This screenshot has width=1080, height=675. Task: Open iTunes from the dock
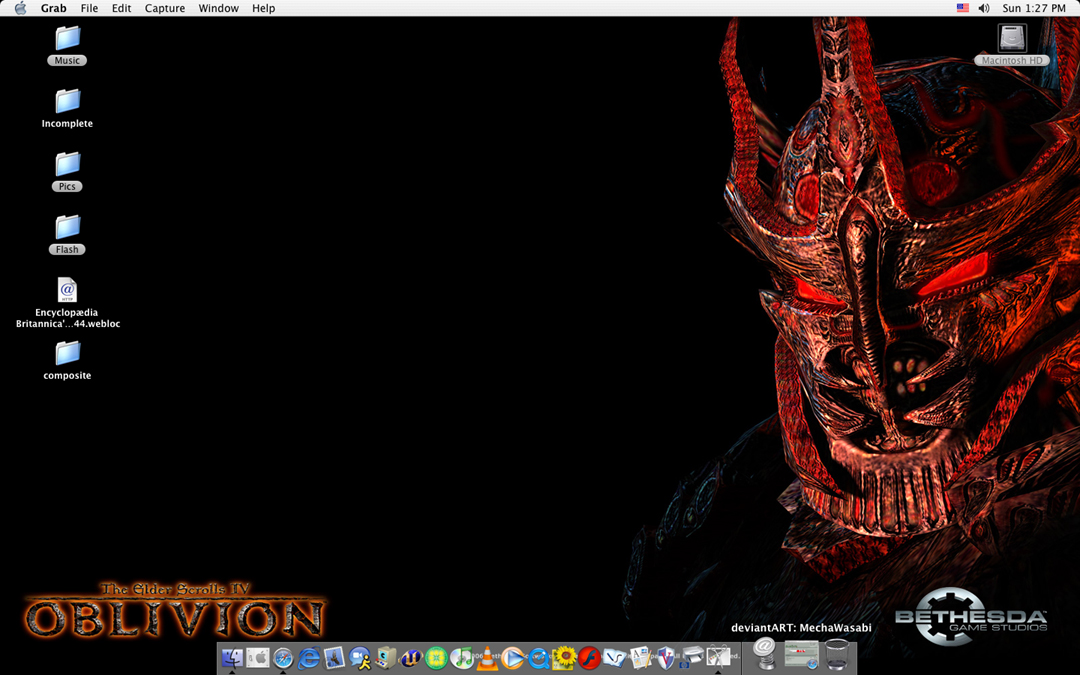(462, 657)
